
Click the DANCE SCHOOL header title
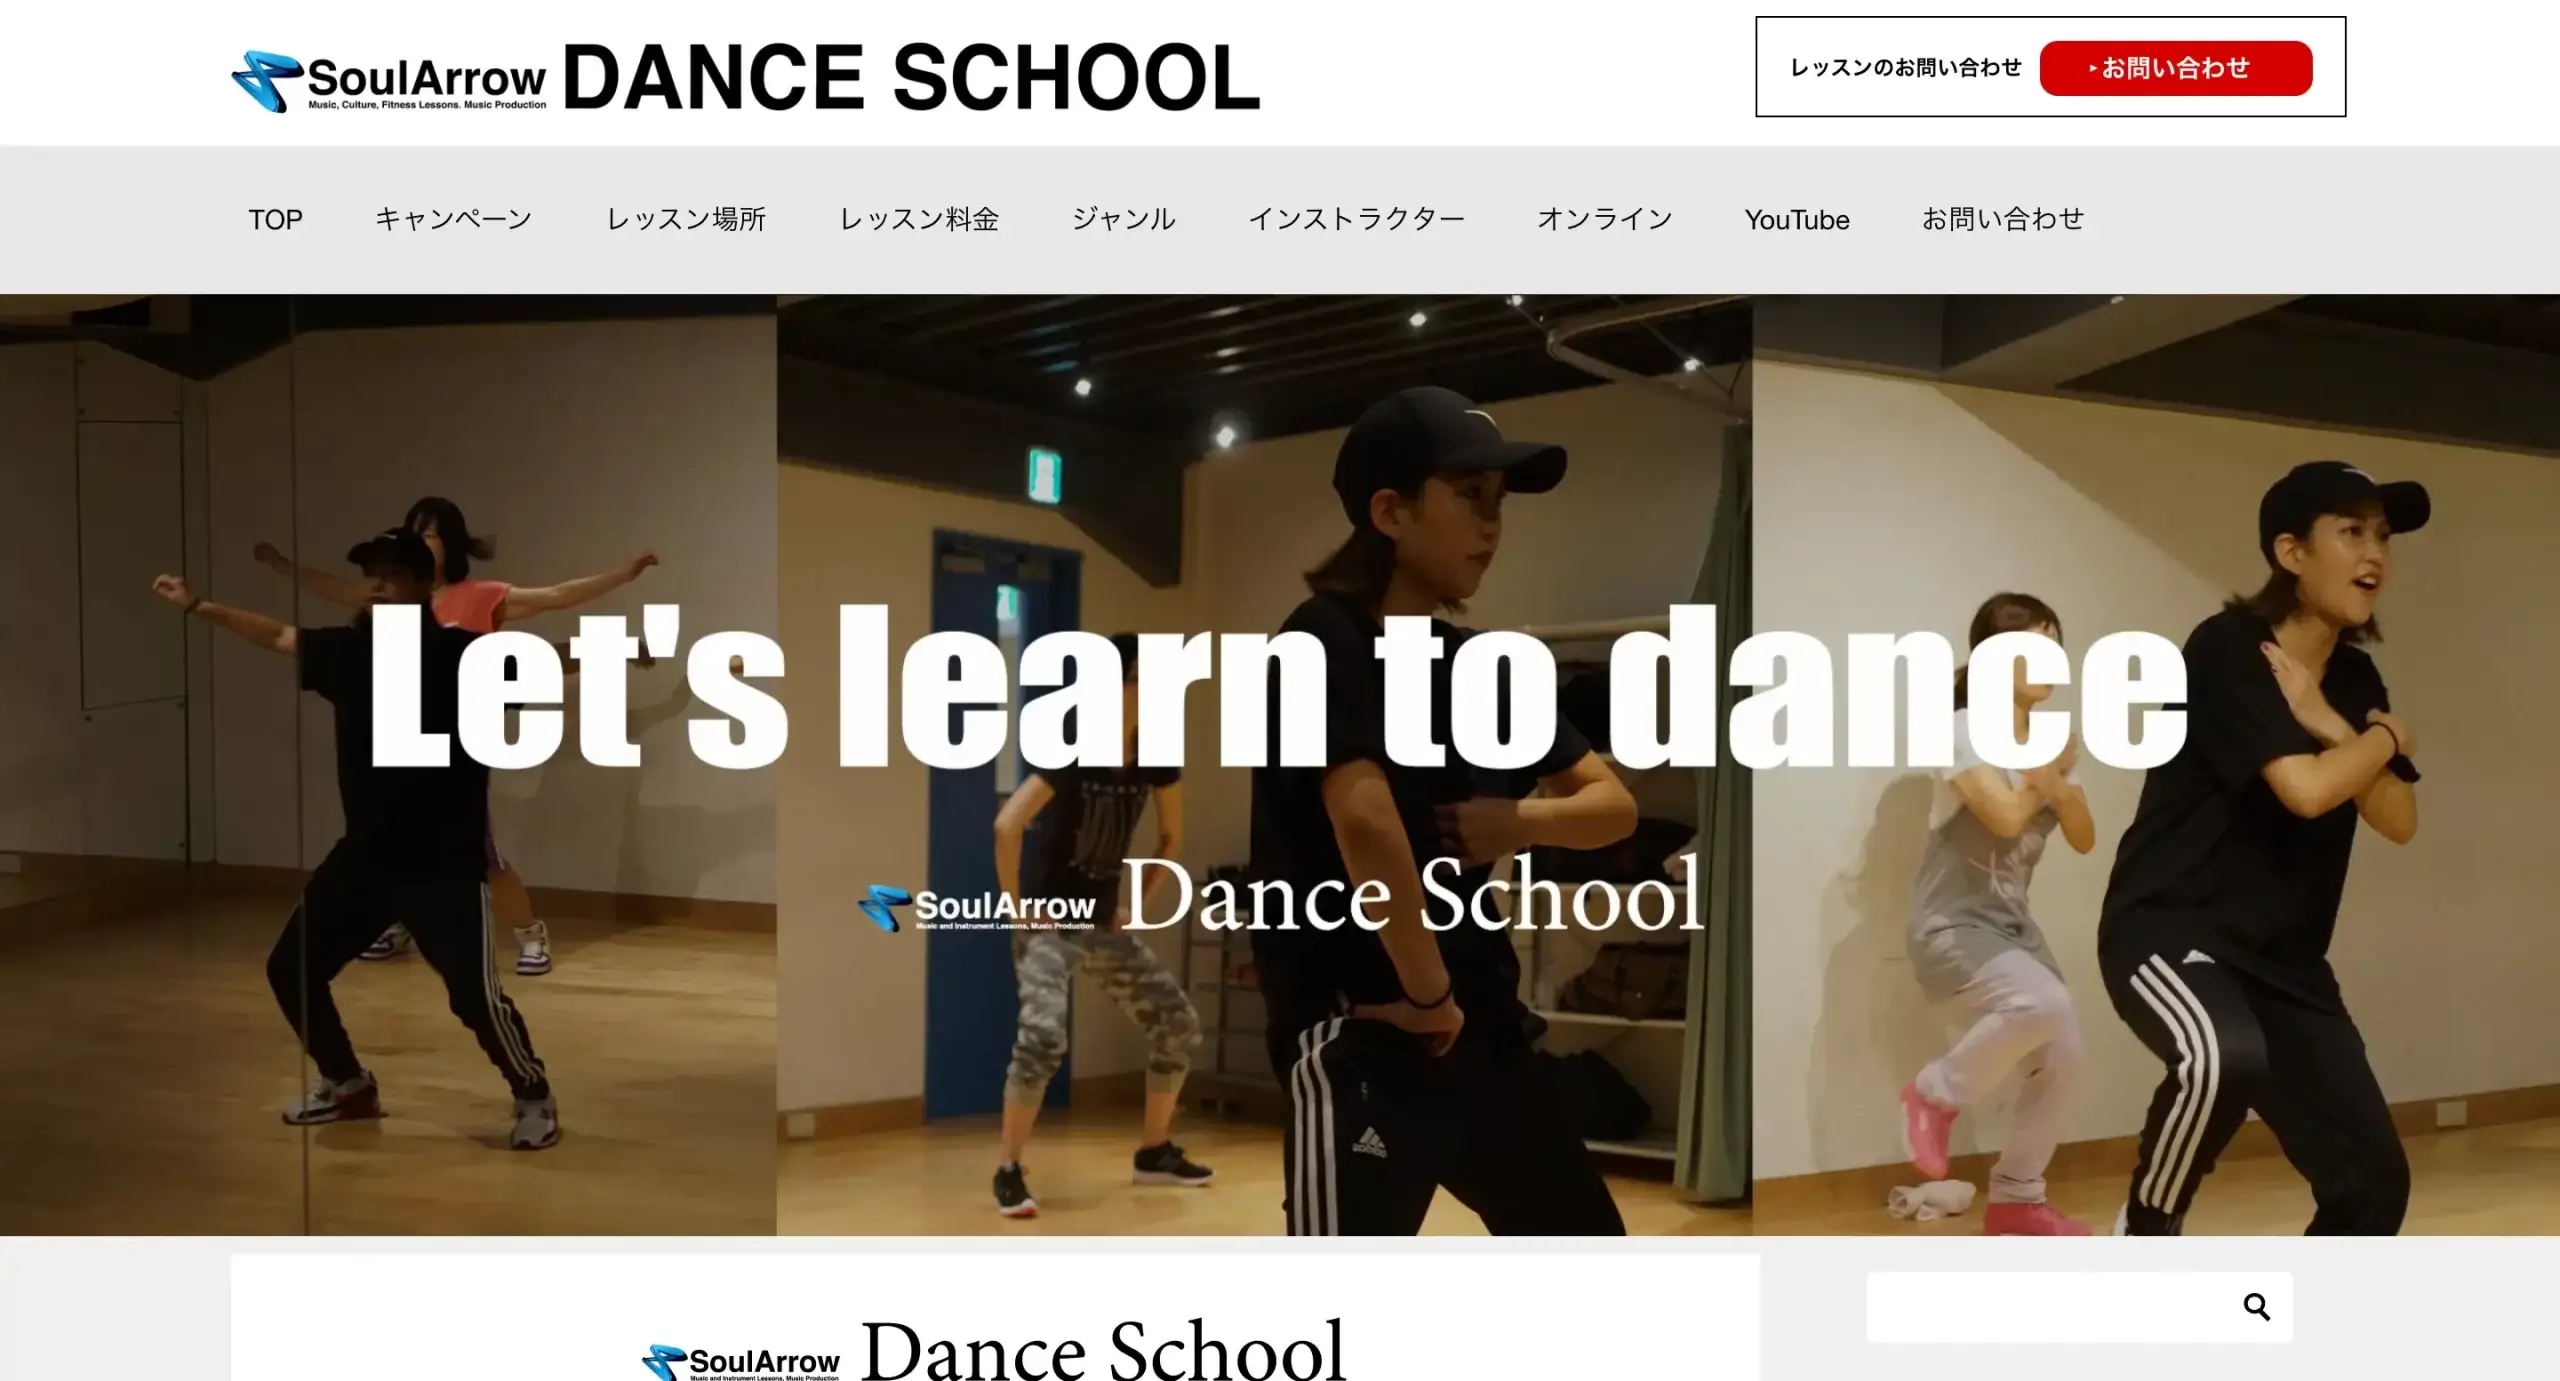(911, 77)
